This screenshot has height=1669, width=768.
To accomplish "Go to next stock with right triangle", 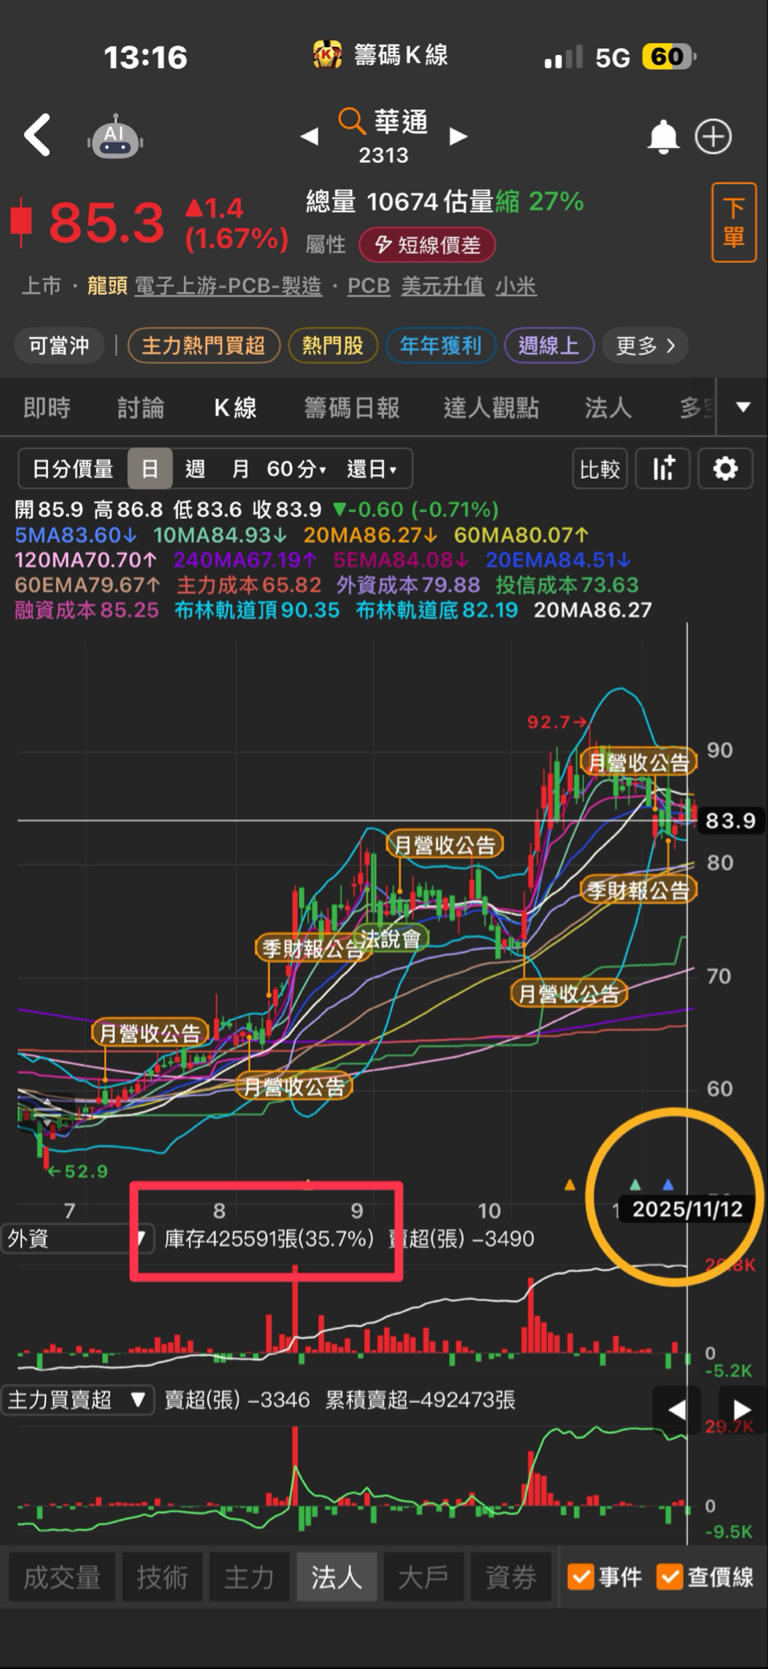I will (458, 136).
